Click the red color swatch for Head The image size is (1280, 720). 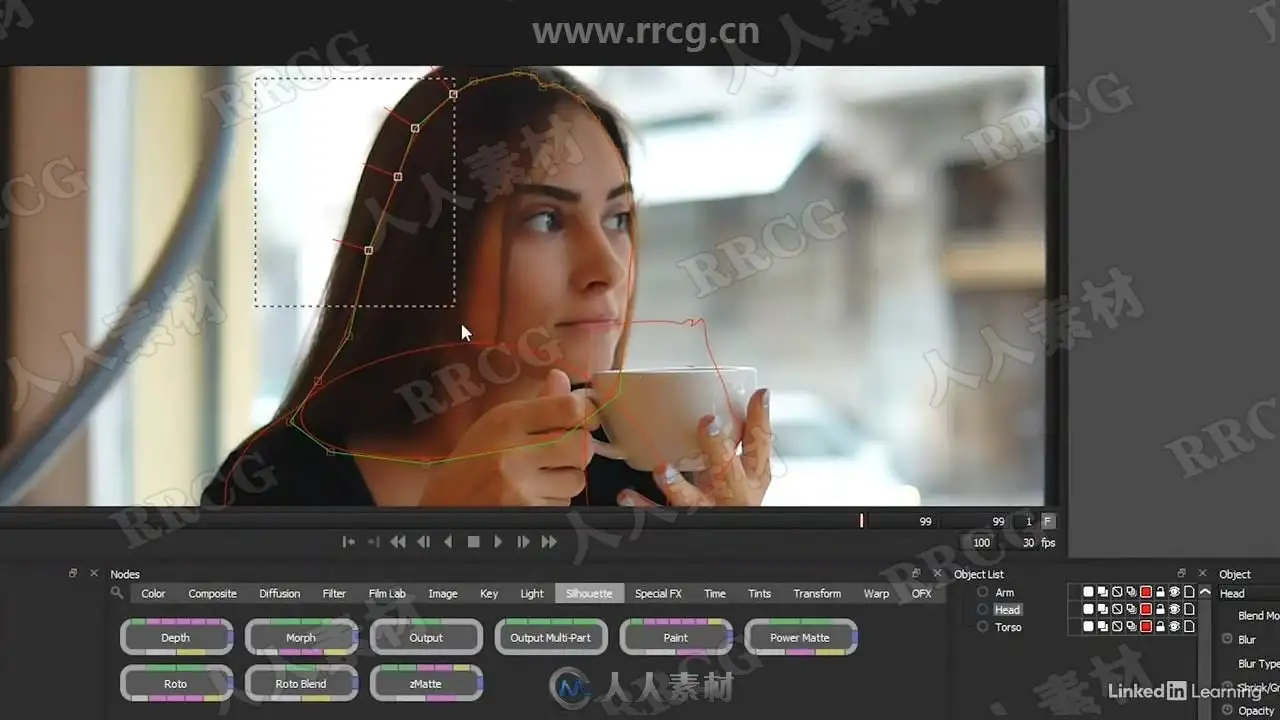[x=1146, y=609]
